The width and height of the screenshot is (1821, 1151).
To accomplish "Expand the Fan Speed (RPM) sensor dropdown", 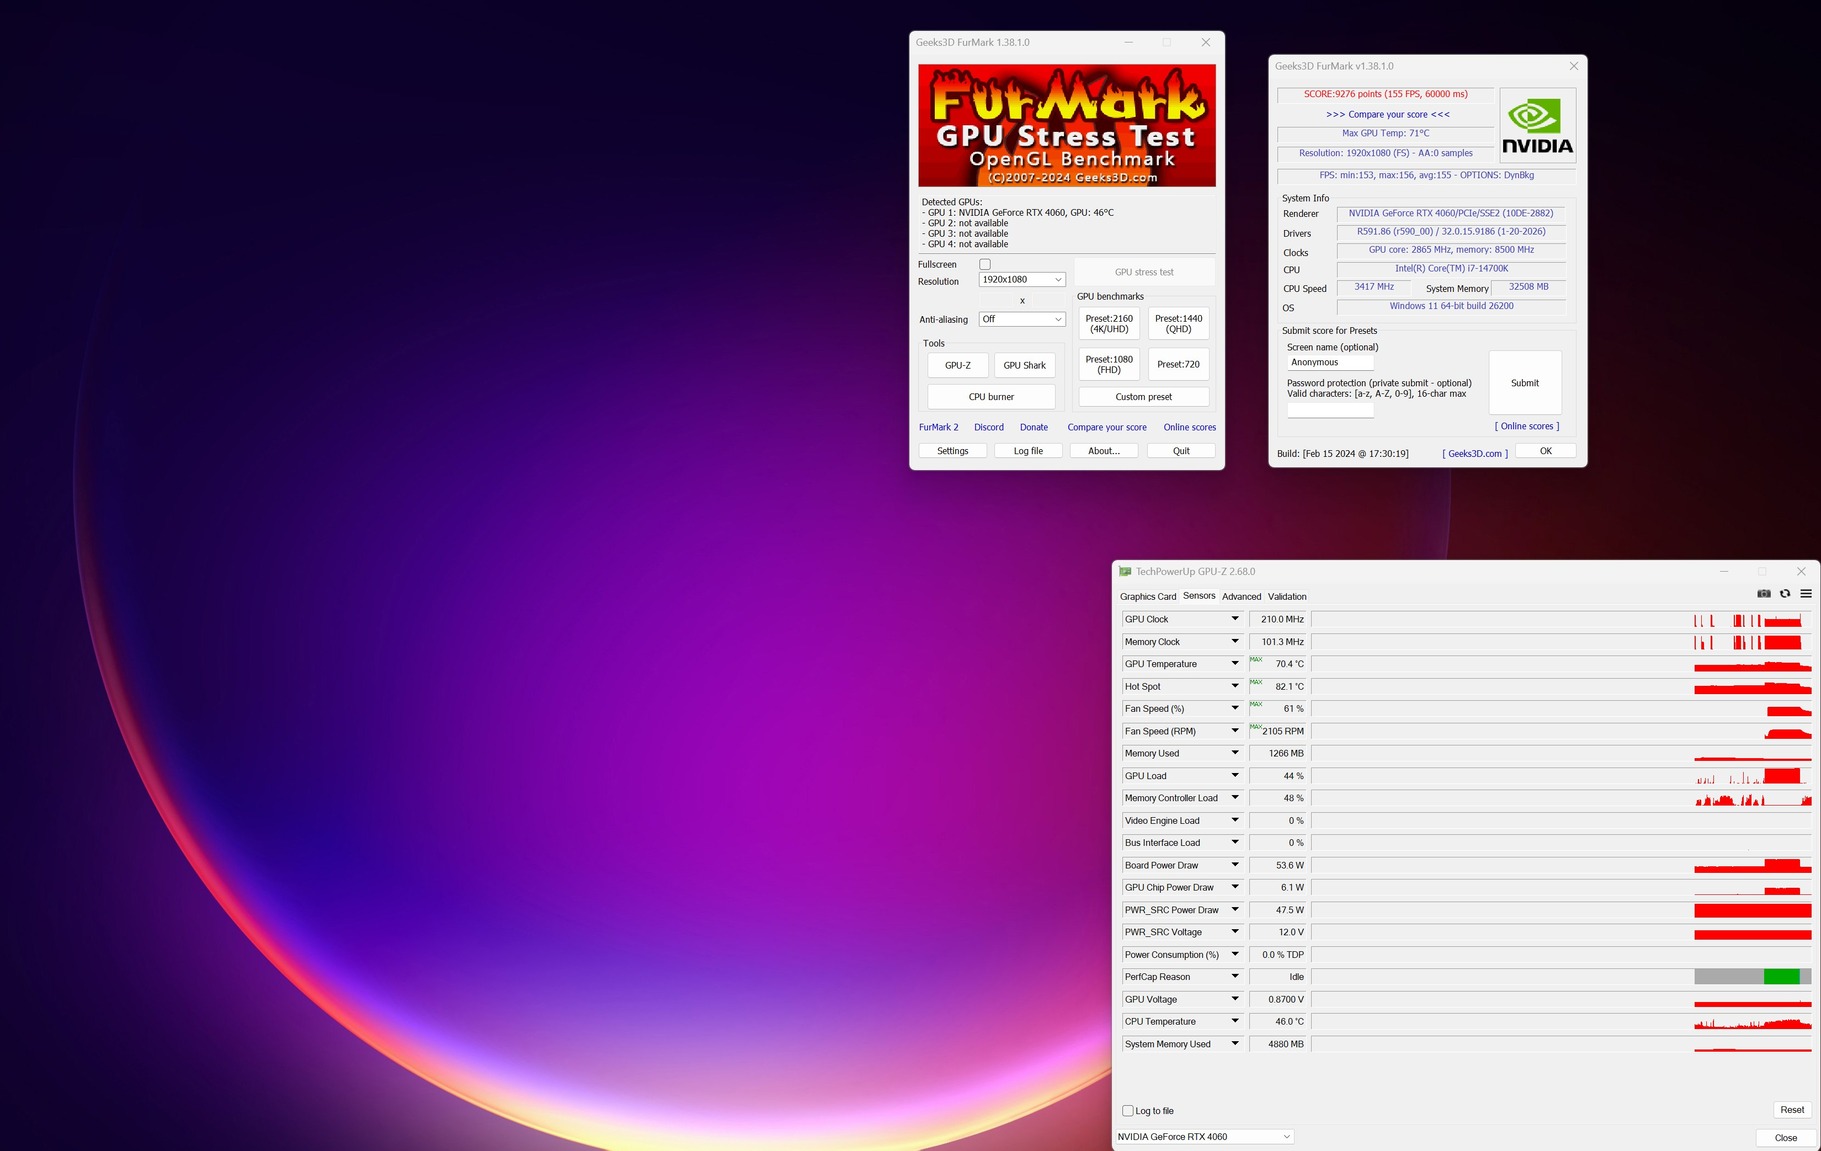I will click(x=1235, y=731).
